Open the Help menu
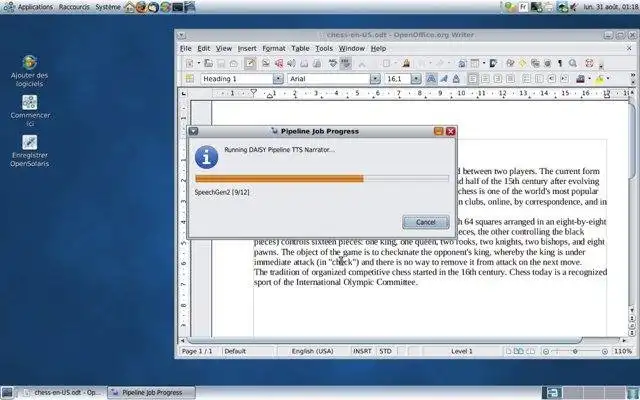The height and width of the screenshot is (400, 640). point(378,48)
